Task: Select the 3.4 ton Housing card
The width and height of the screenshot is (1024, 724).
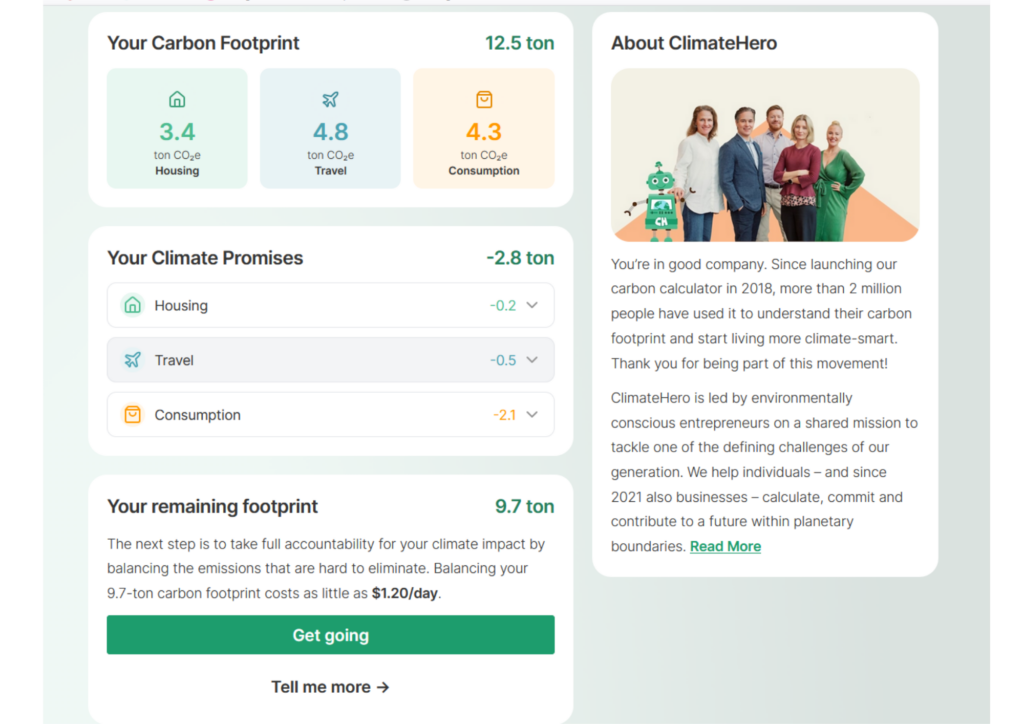Action: pyautogui.click(x=177, y=129)
